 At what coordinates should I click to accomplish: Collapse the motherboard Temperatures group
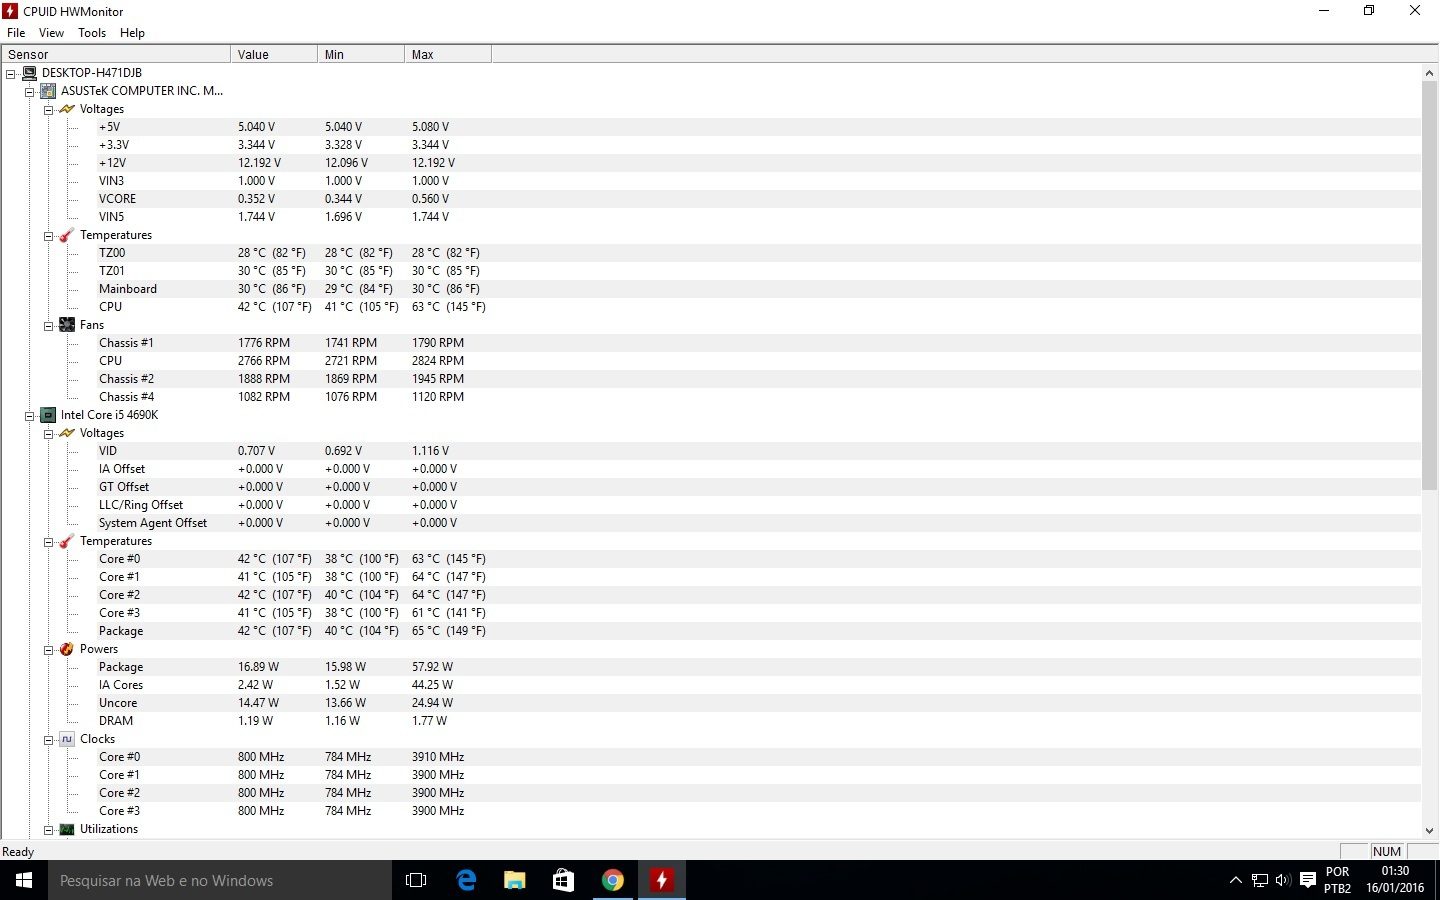48,236
